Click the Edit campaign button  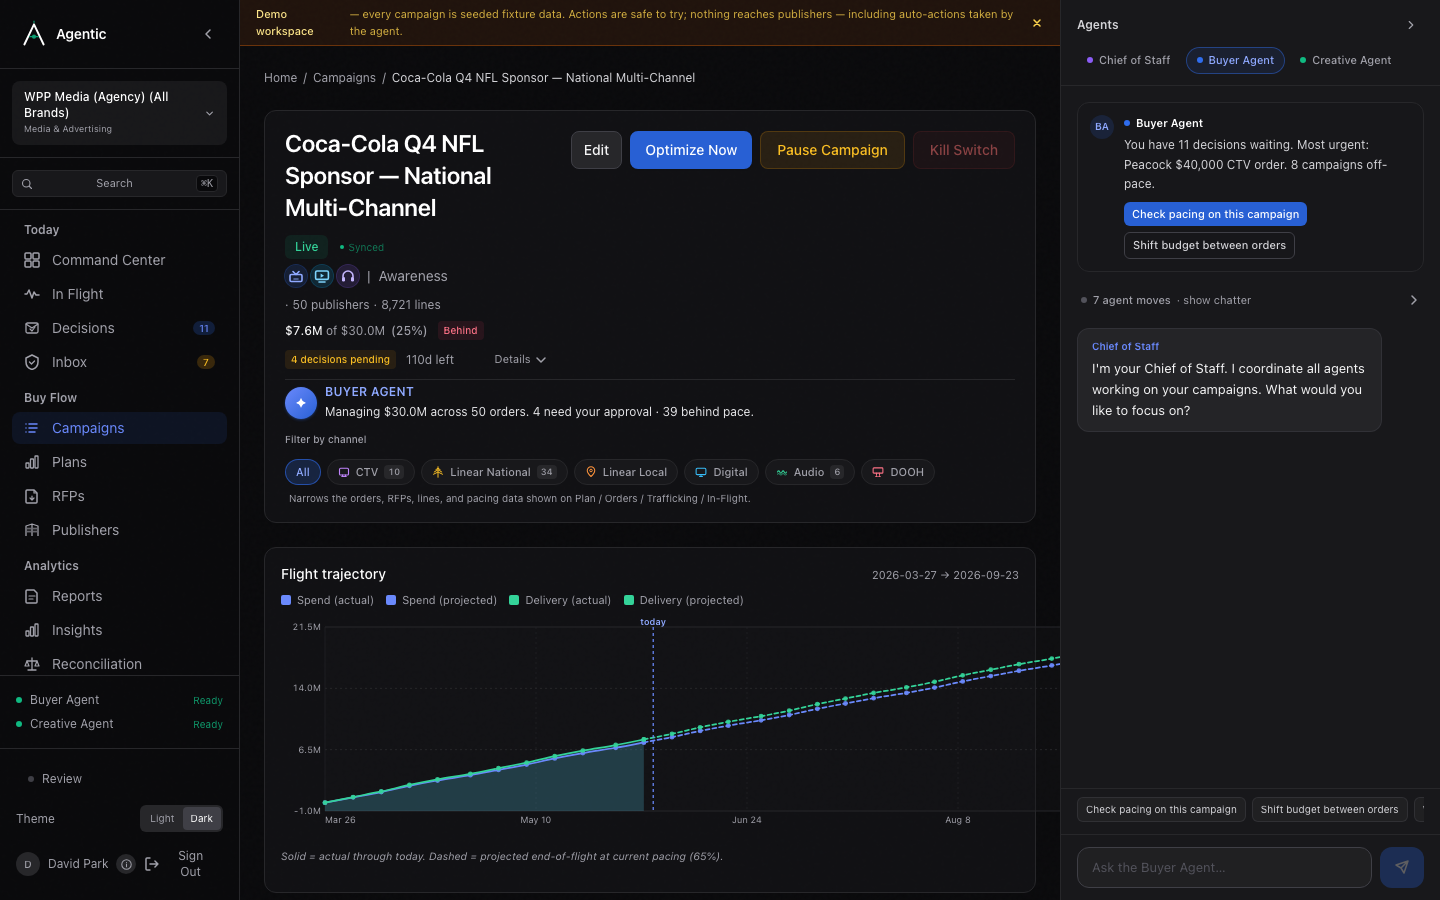click(x=596, y=150)
